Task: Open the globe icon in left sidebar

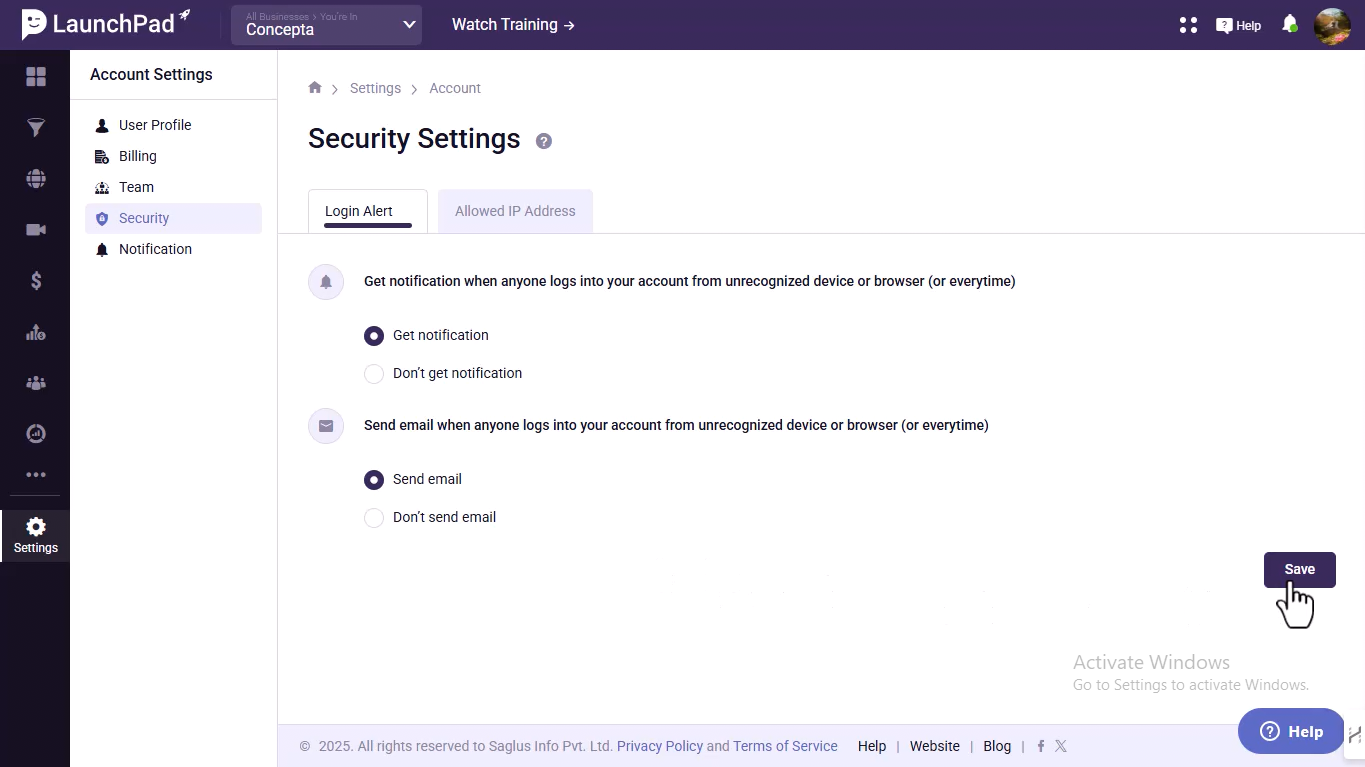Action: click(x=36, y=179)
